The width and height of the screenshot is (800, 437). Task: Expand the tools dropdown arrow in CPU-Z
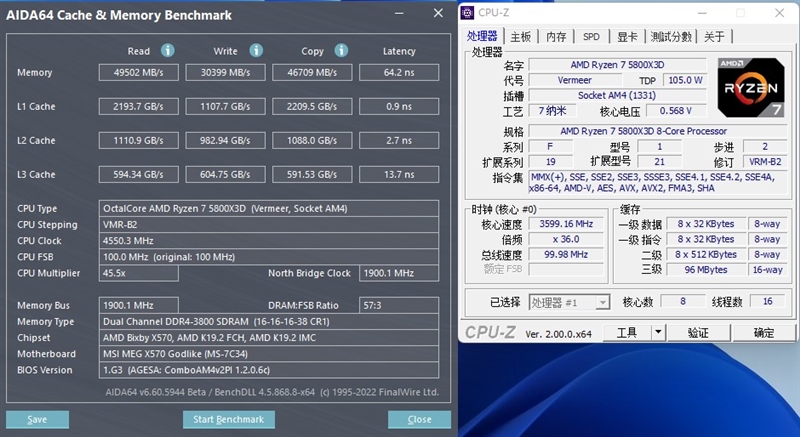click(x=658, y=332)
